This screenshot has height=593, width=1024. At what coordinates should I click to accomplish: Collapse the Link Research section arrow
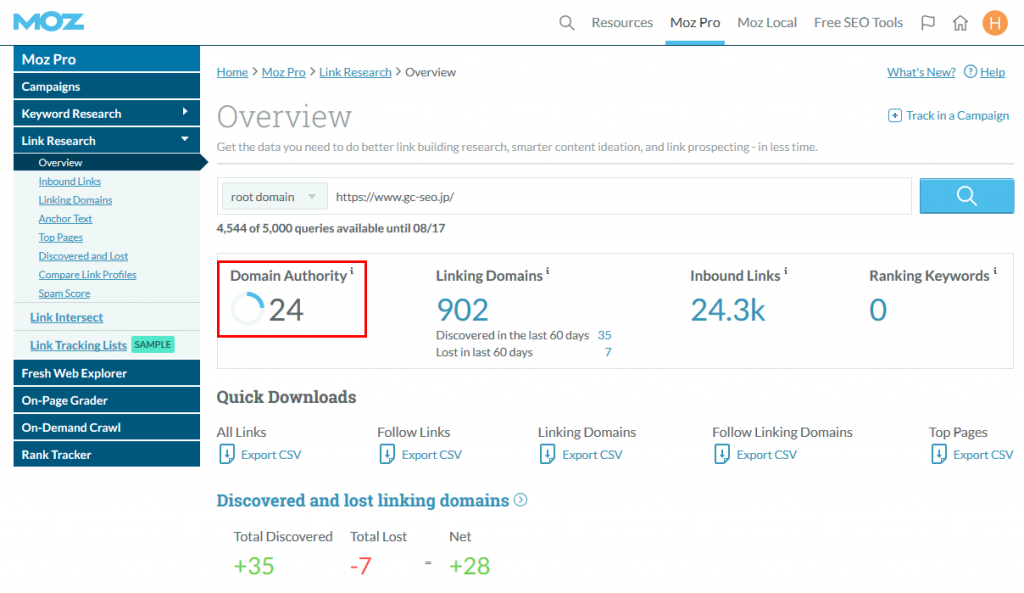click(185, 139)
